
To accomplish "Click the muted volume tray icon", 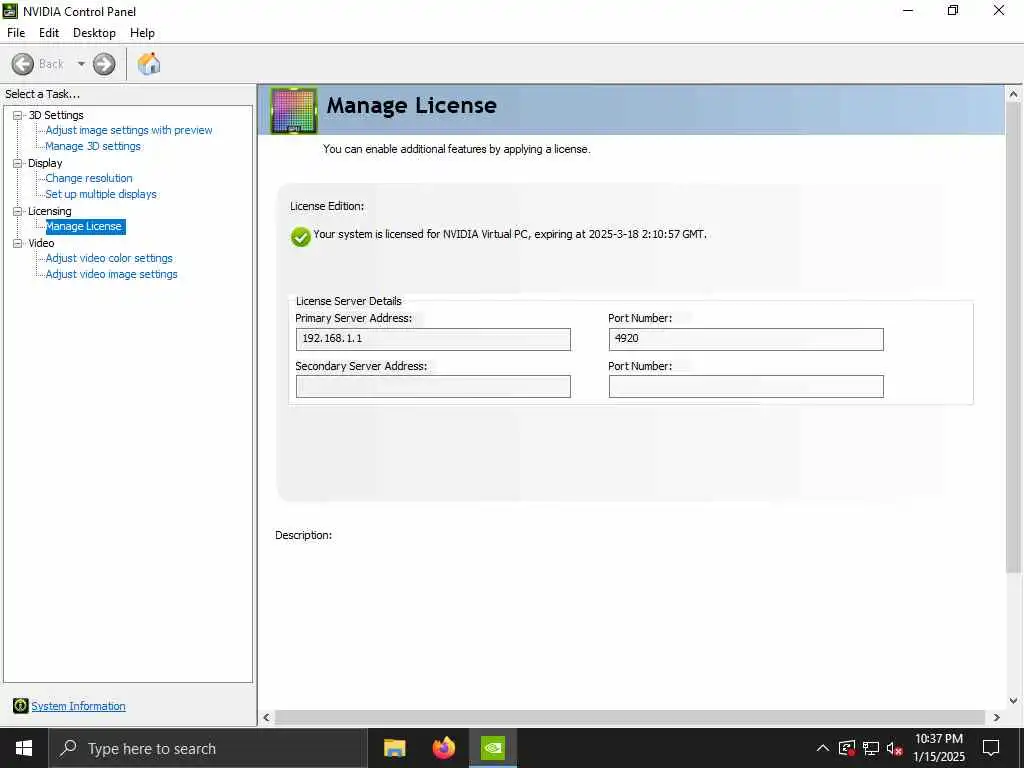I will coord(894,748).
